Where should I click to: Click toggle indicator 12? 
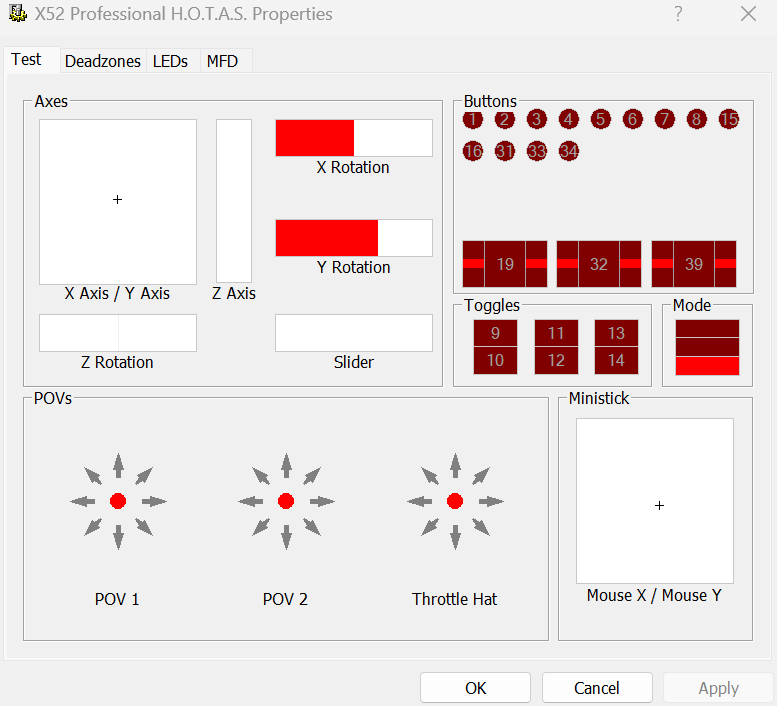tap(556, 360)
